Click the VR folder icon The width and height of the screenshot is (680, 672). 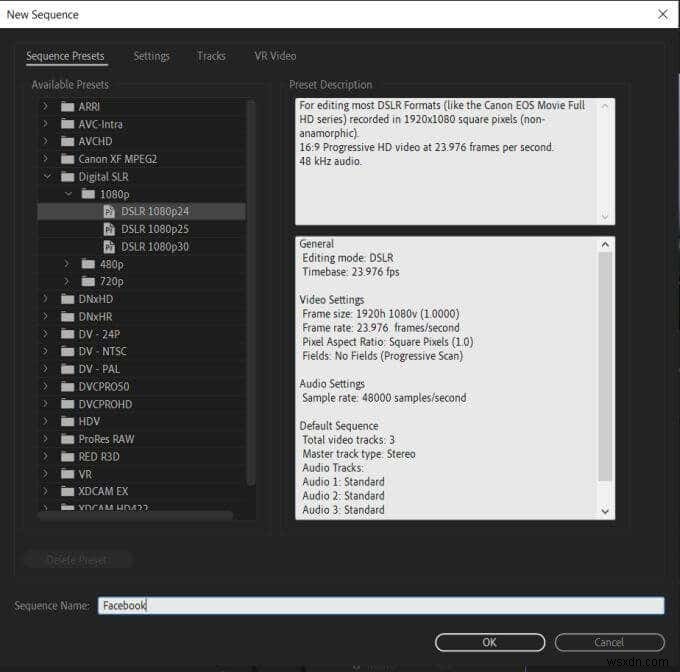pos(67,474)
